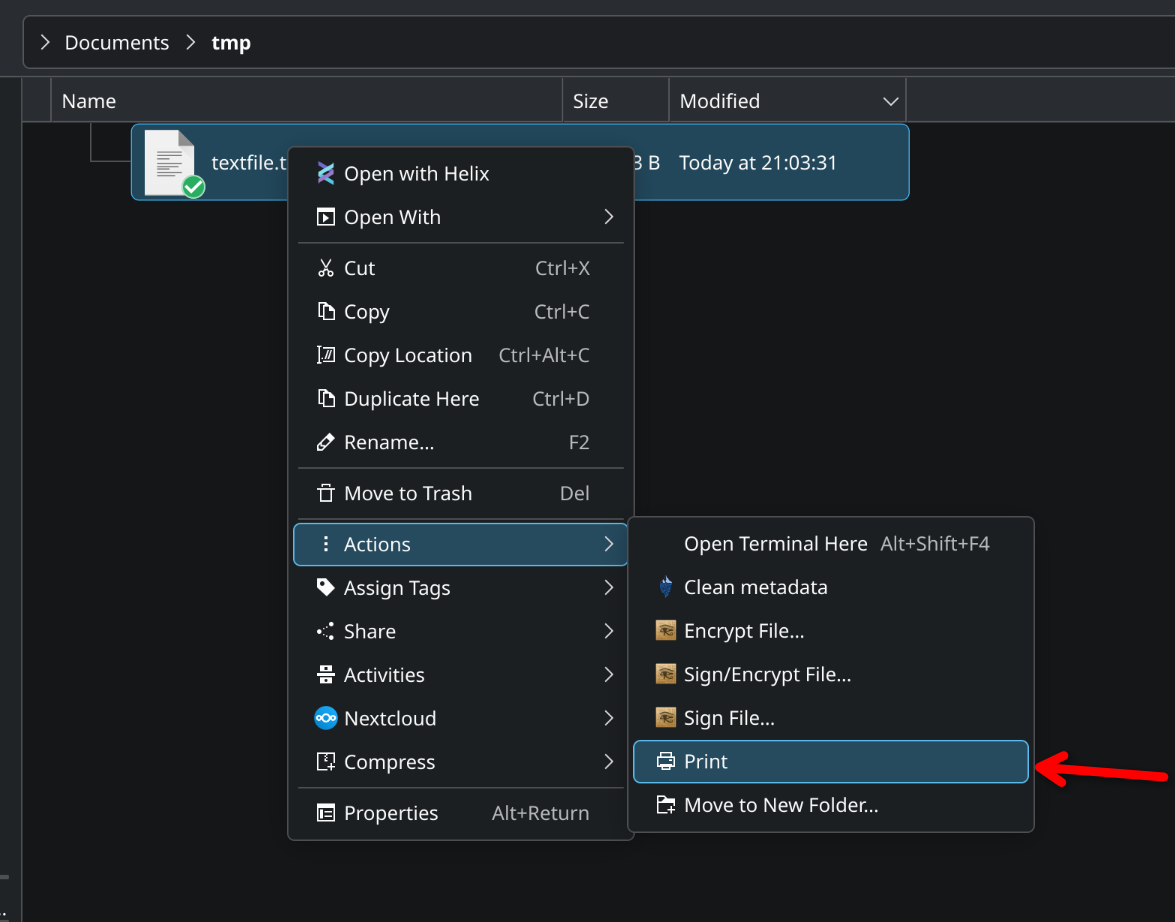Click the Name column header
Screen dimensions: 1175x922
[89, 101]
